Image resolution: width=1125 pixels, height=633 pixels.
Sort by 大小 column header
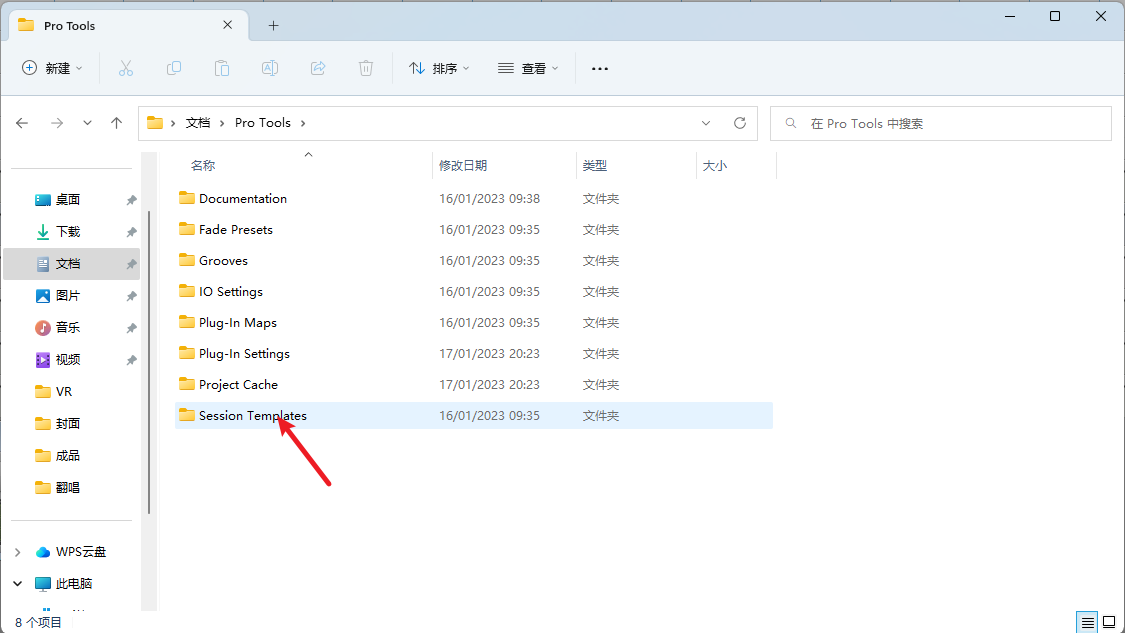coord(715,166)
